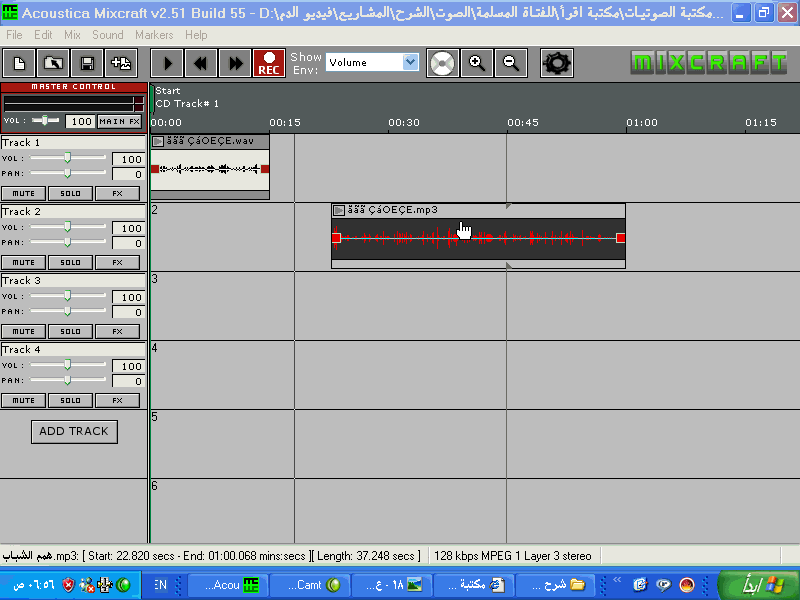Open FX for Track 1
This screenshot has height=600, width=800.
click(117, 193)
